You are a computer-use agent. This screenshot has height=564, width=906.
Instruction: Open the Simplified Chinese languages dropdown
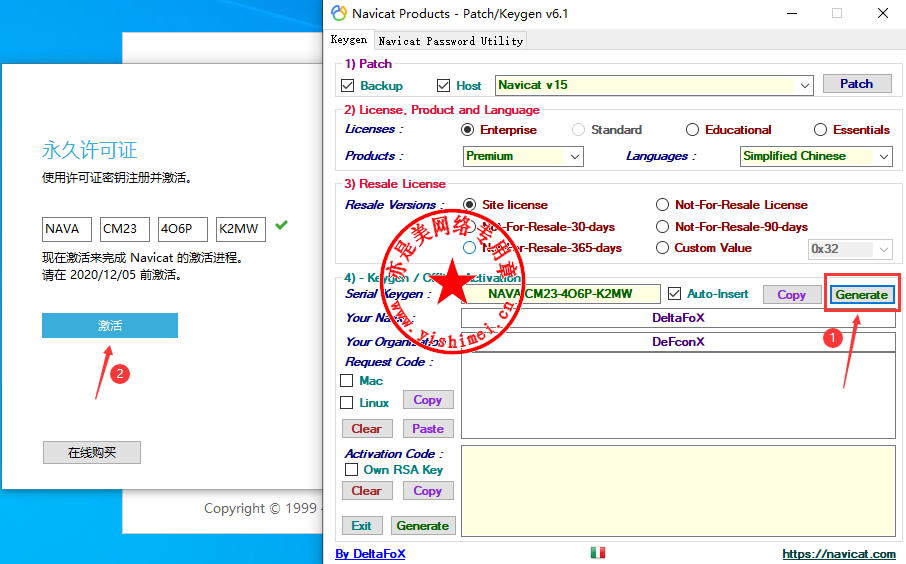[883, 157]
